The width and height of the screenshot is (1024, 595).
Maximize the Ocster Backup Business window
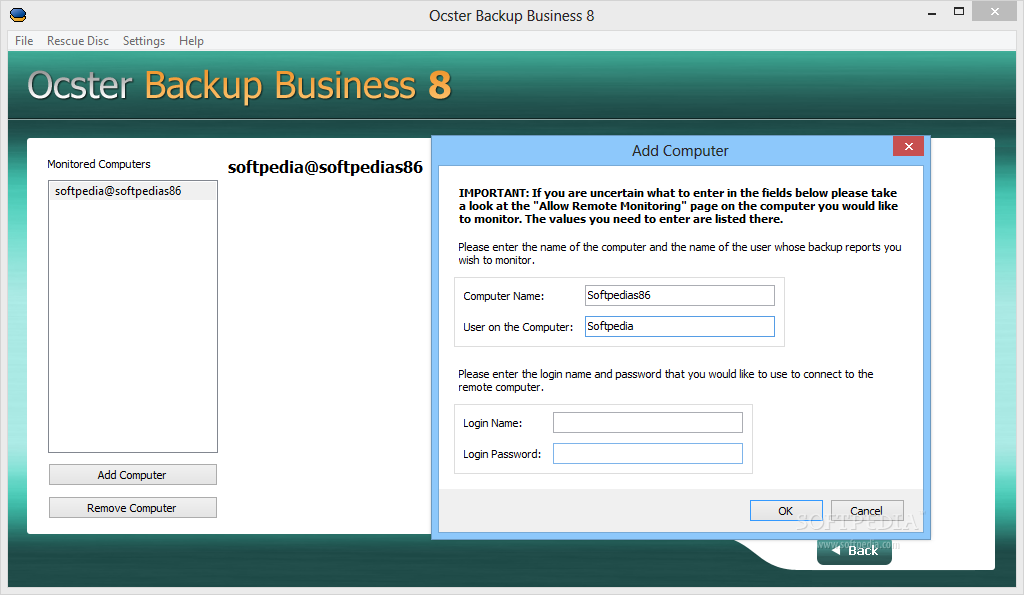point(959,12)
